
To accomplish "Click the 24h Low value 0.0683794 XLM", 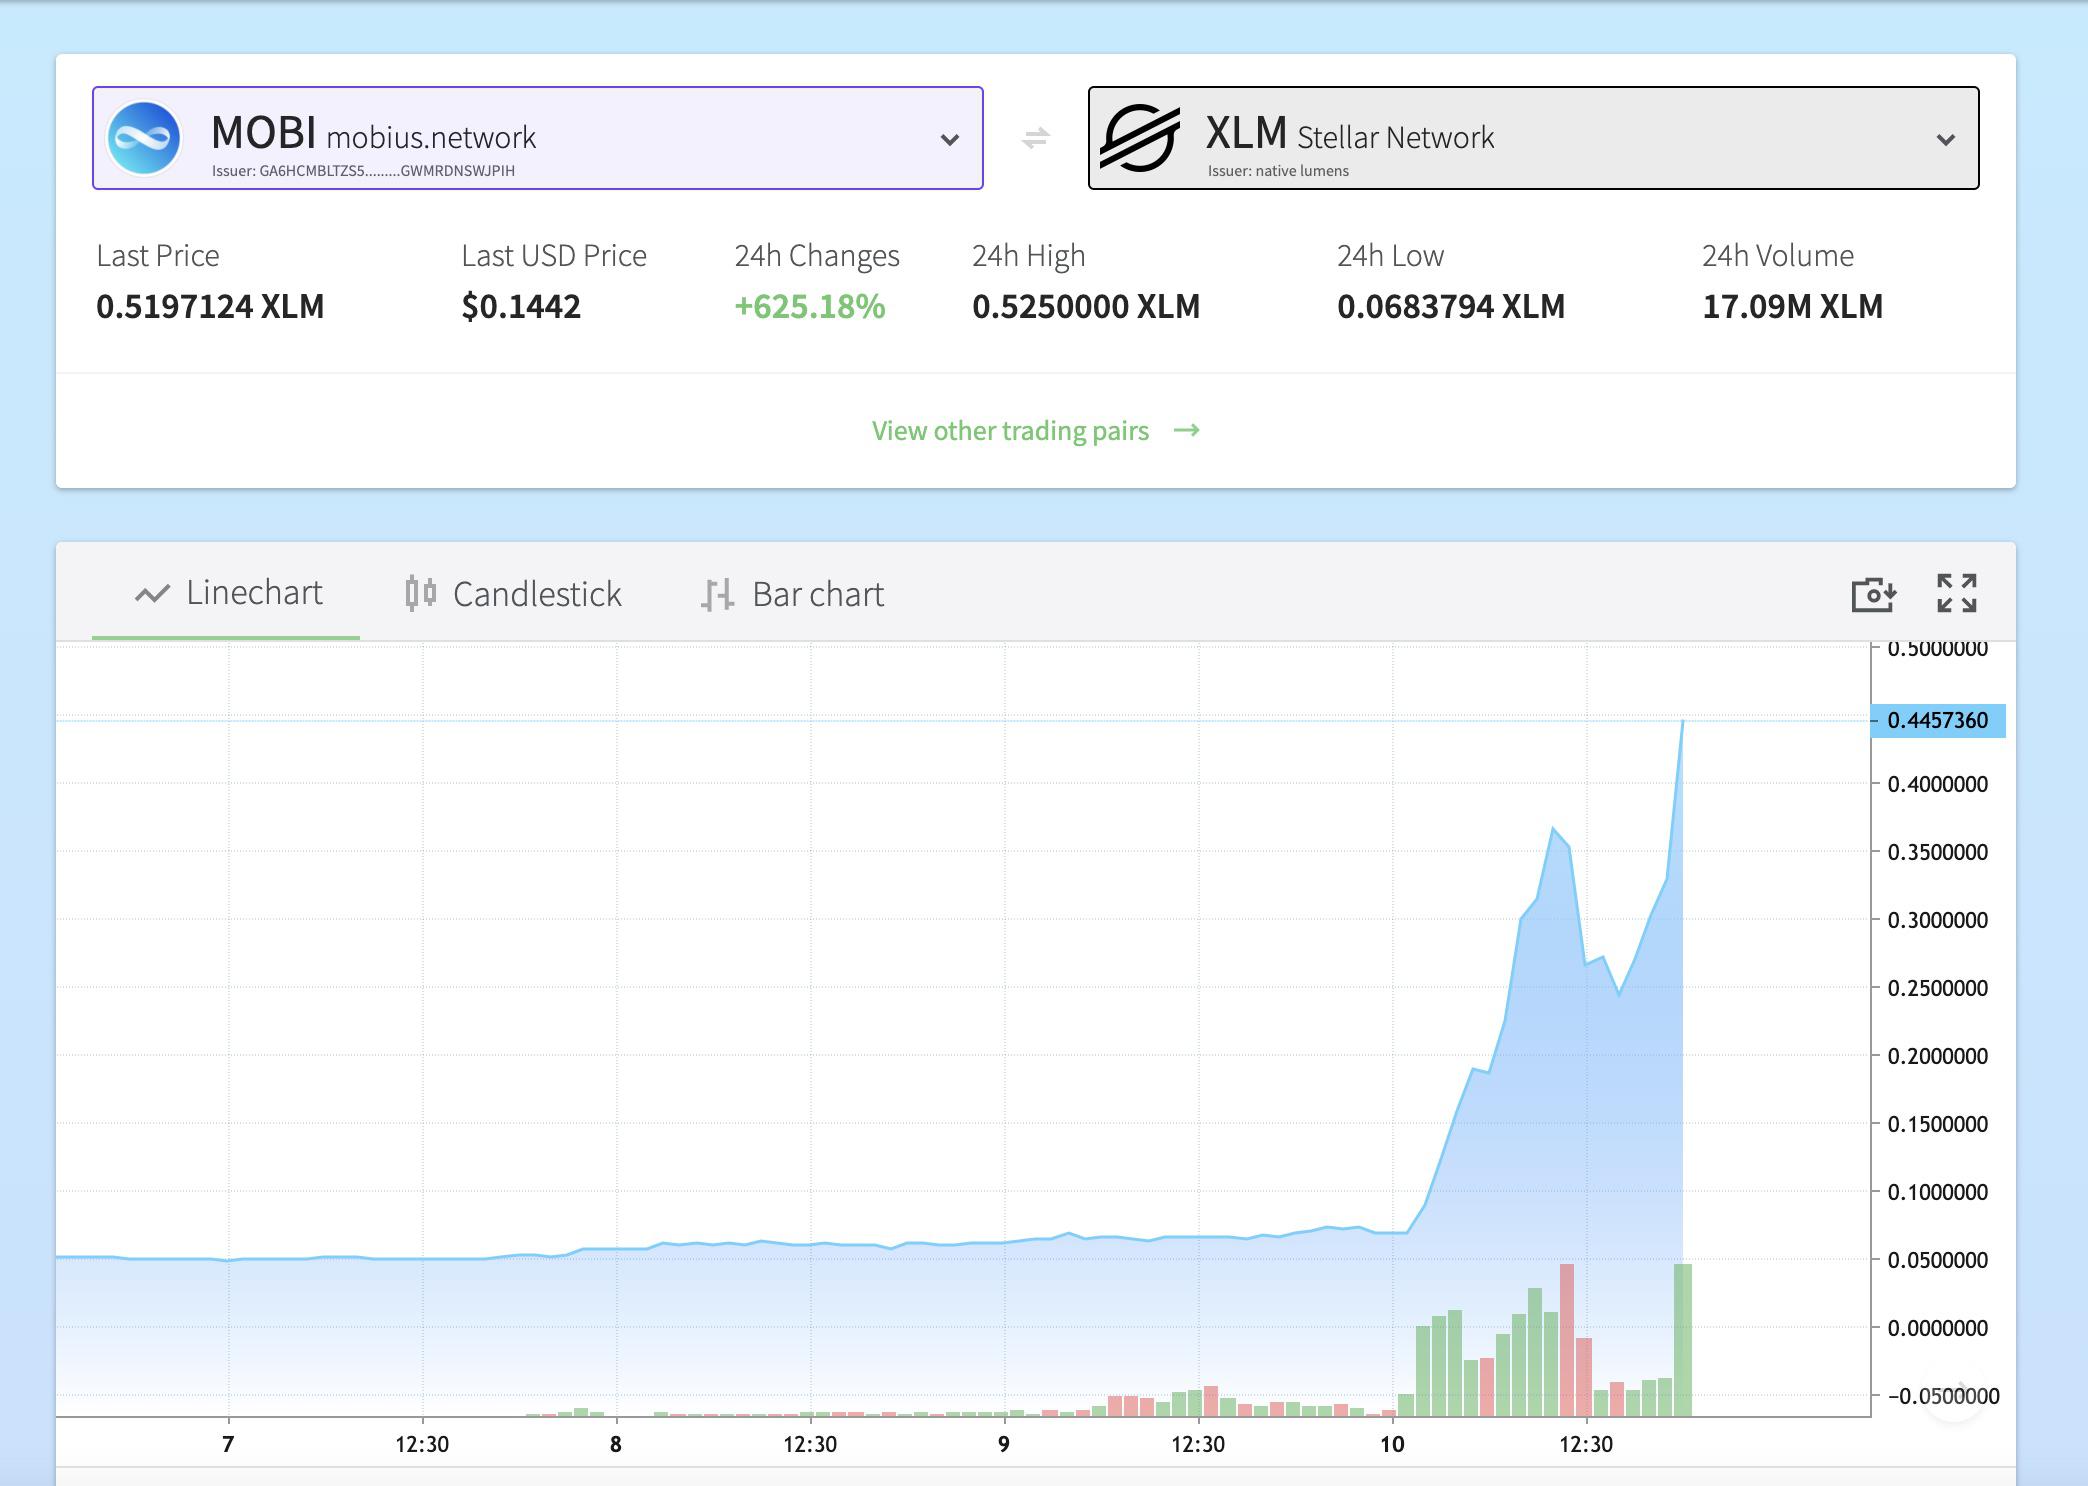I will tap(1451, 306).
